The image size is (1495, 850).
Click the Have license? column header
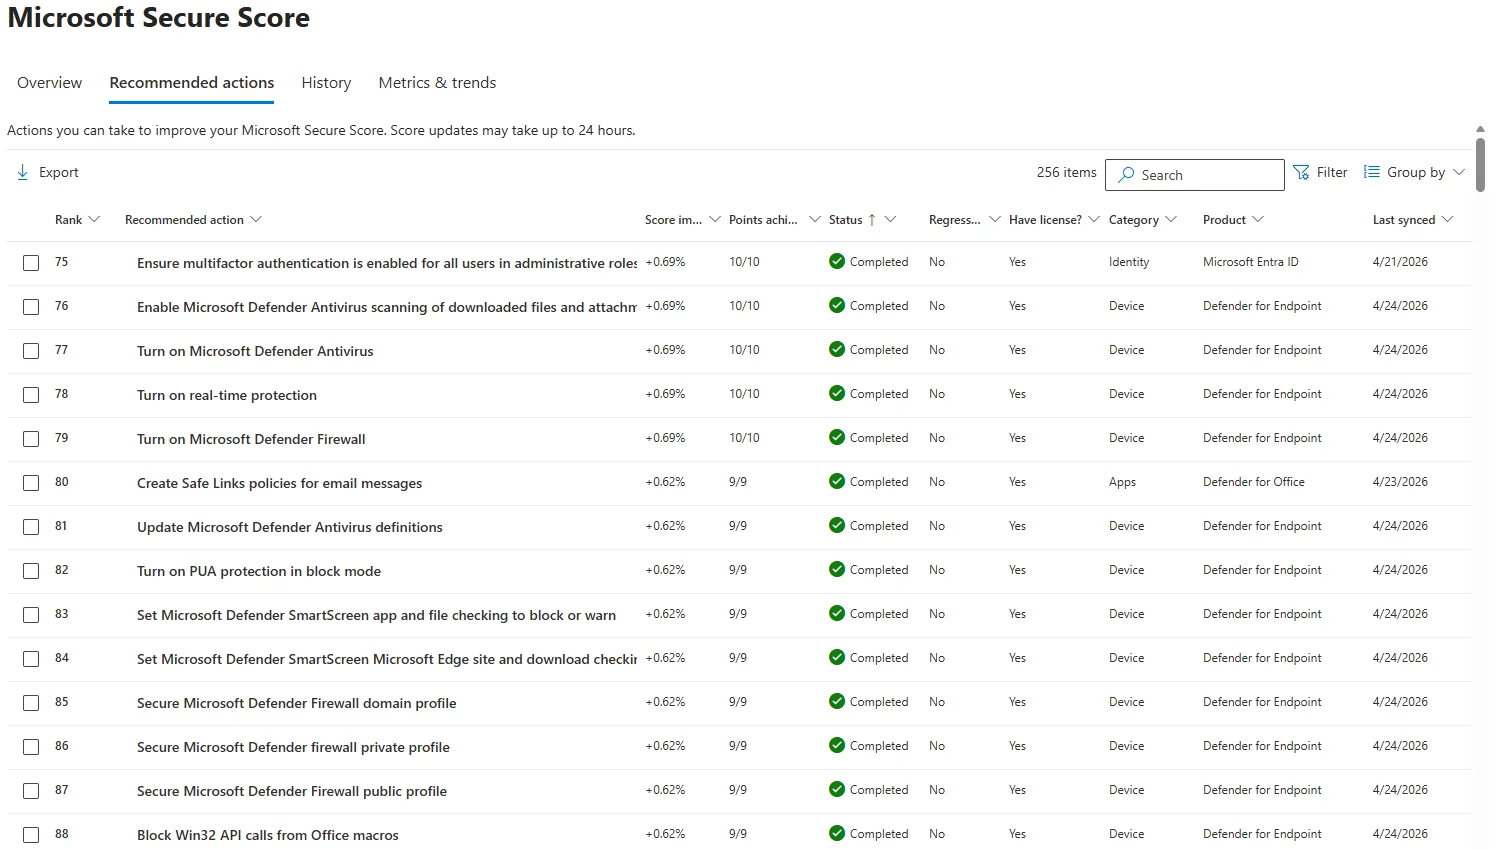1045,220
